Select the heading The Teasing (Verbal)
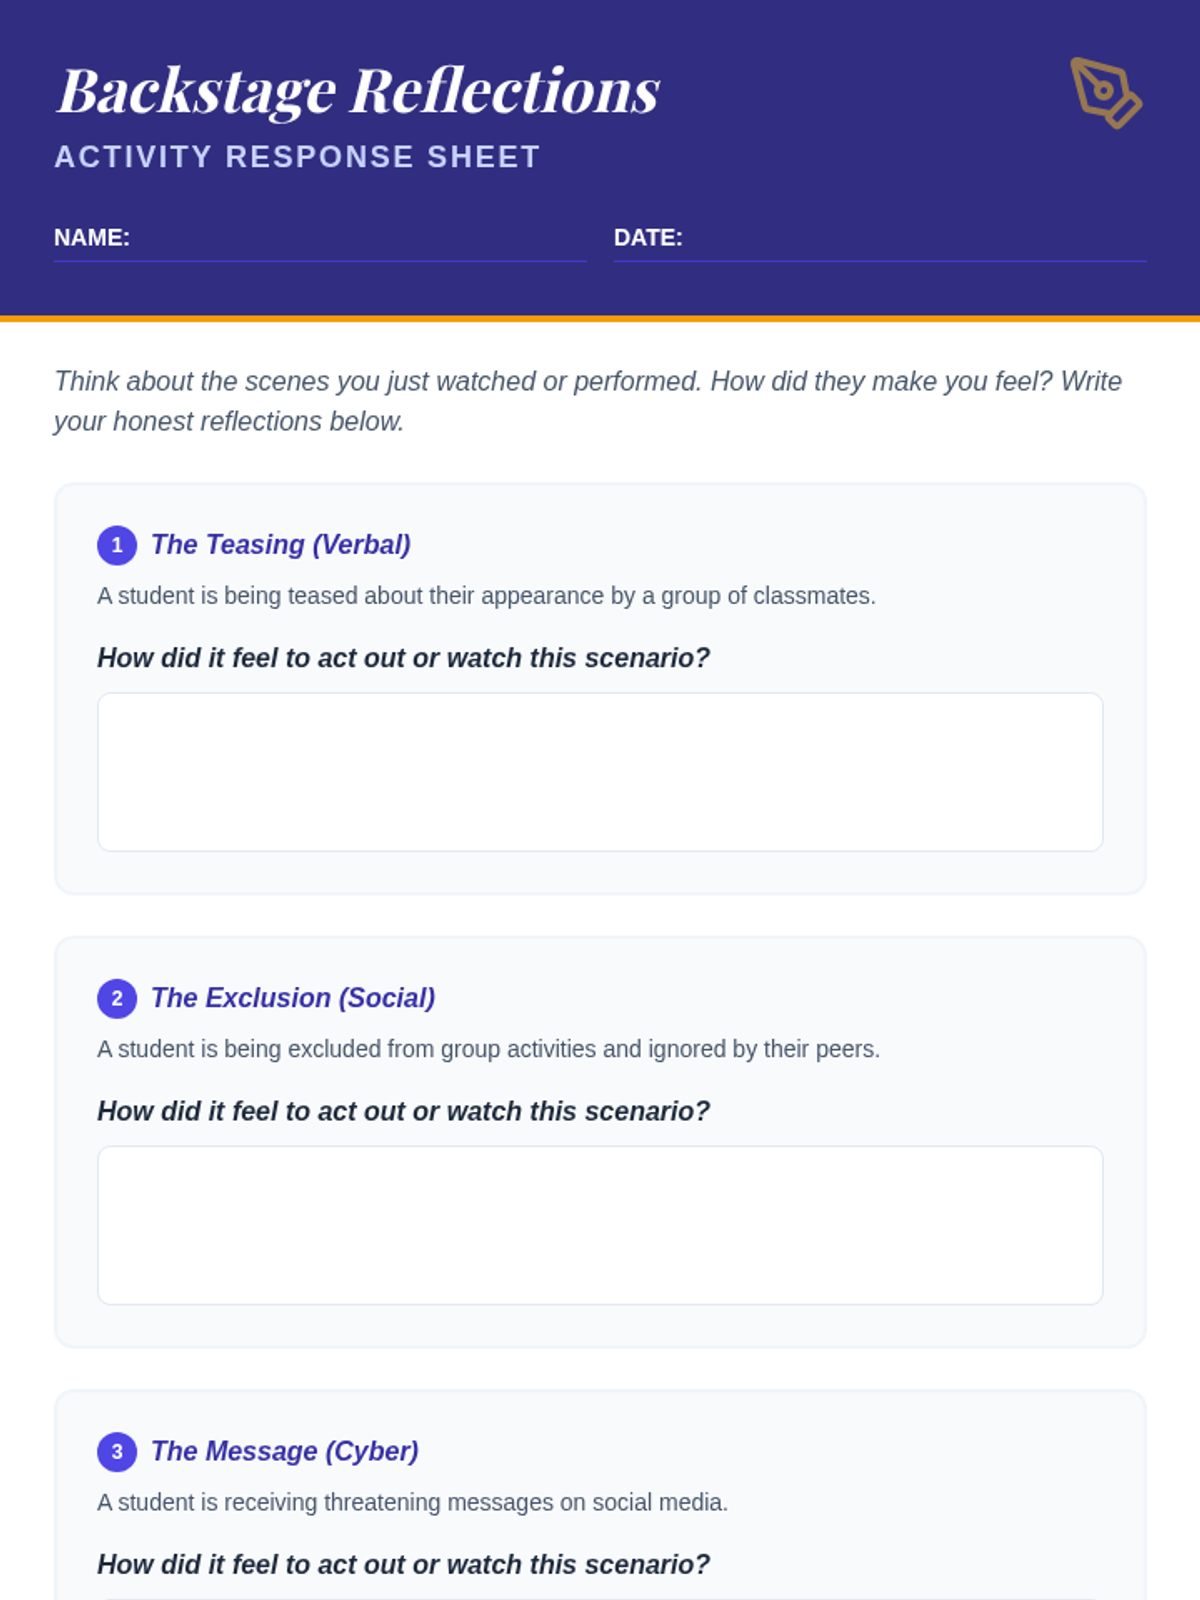 click(281, 545)
